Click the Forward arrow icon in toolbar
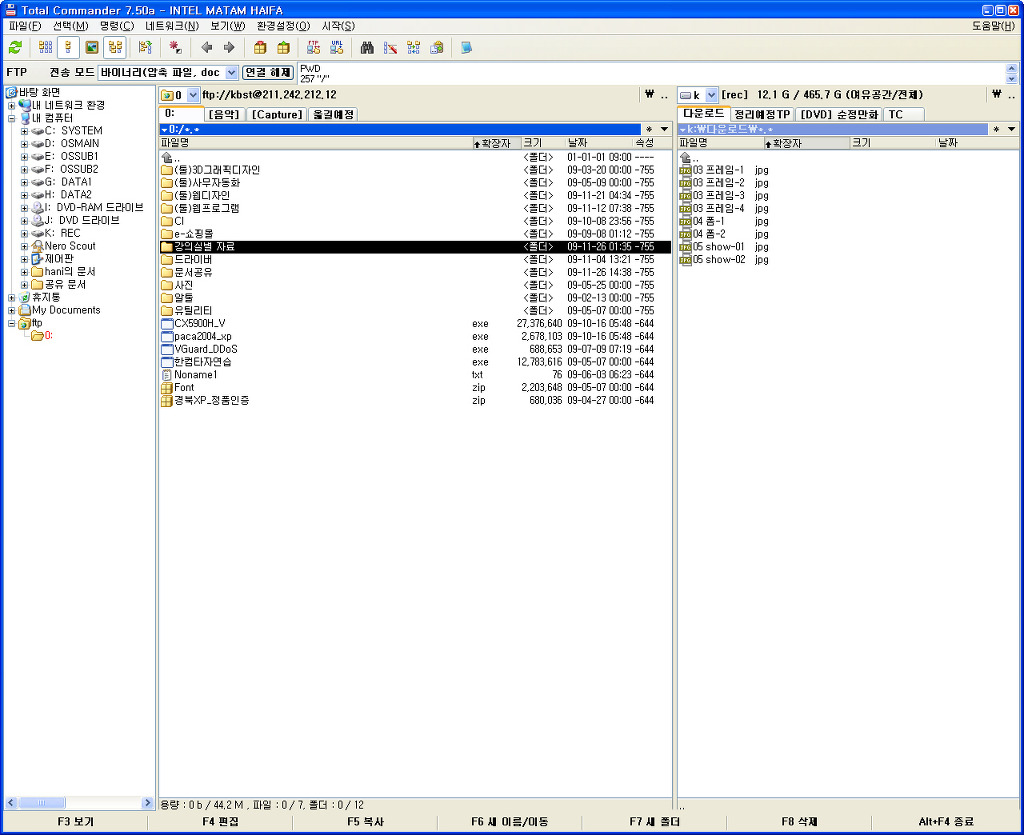The width and height of the screenshot is (1024, 835). 229,47
